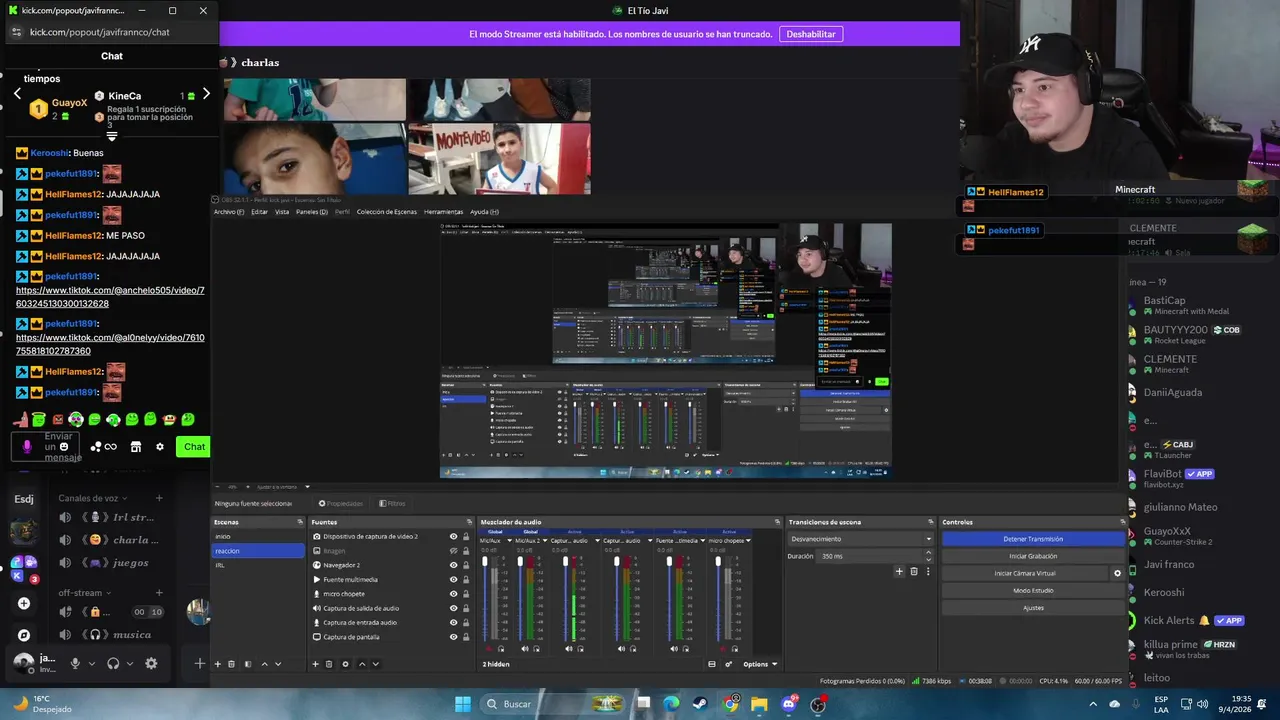1280x720 pixels.
Task: Open Kick chat settings gear
Action: pos(160,447)
